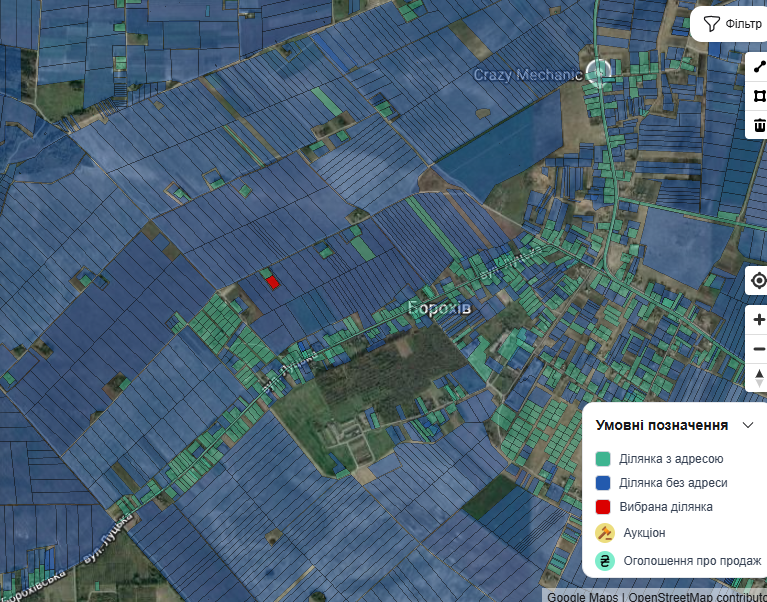Screen dimensions: 767x602
Task: Click the Аукціон gavel icon
Action: click(x=604, y=533)
